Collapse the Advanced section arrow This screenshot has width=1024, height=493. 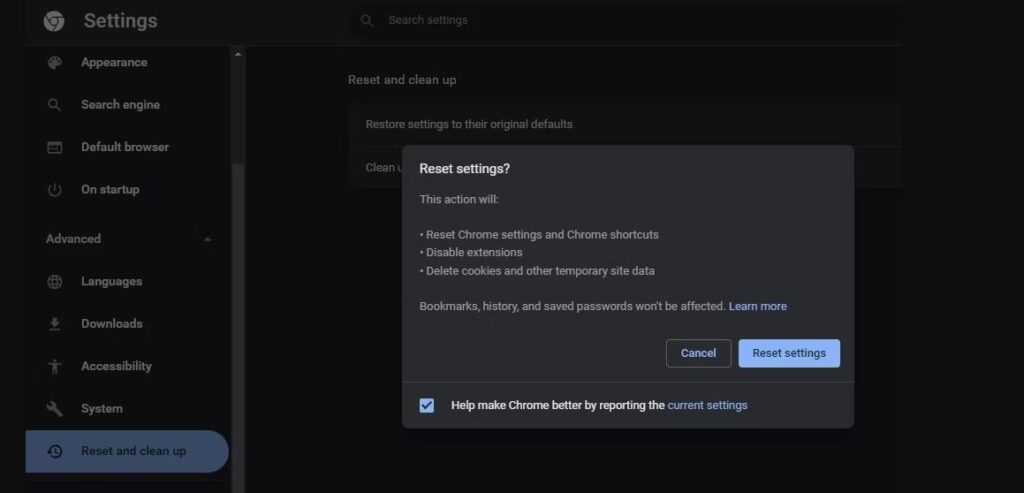208,239
